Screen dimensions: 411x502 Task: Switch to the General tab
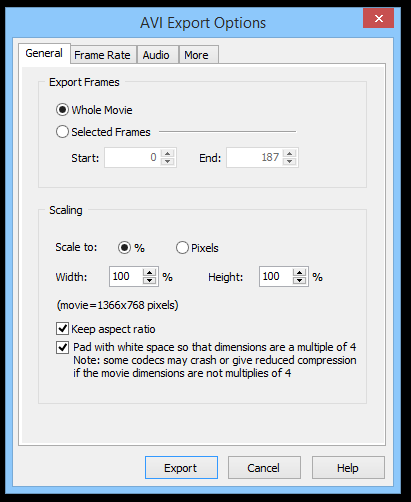(44, 53)
